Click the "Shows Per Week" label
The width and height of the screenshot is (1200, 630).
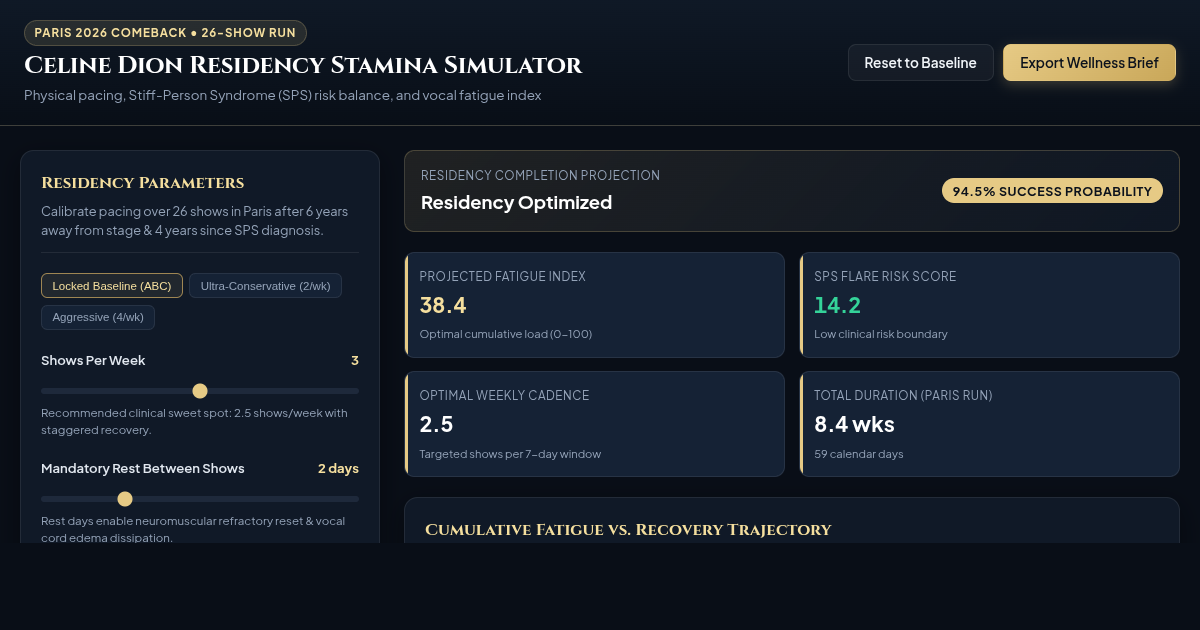coord(93,361)
